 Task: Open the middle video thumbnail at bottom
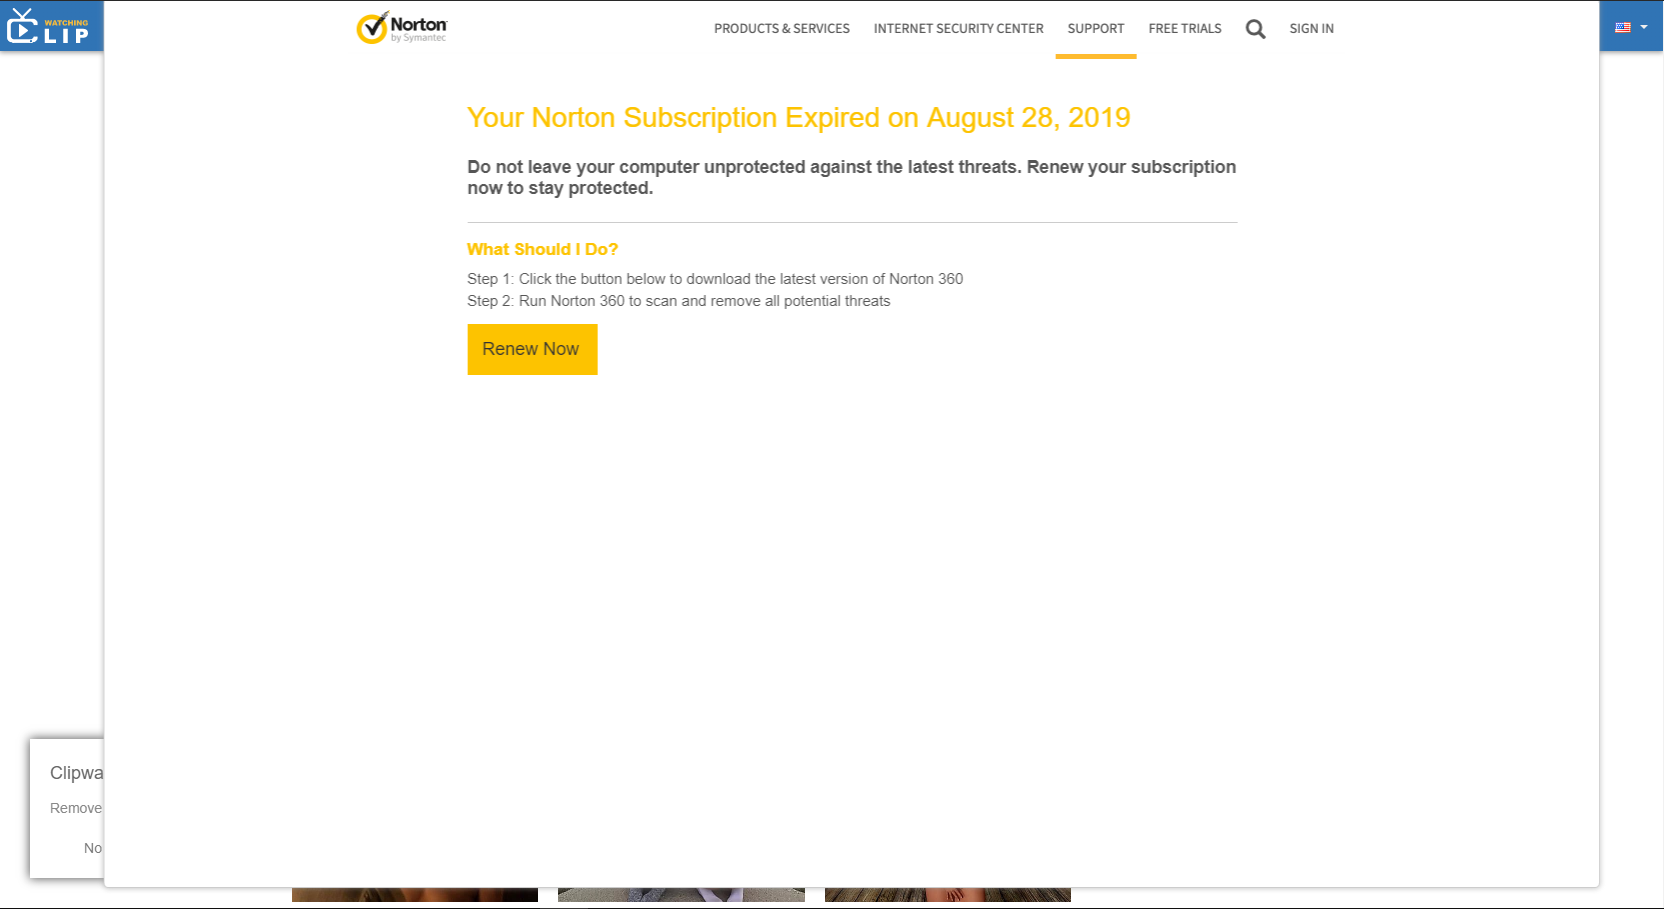(x=680, y=895)
